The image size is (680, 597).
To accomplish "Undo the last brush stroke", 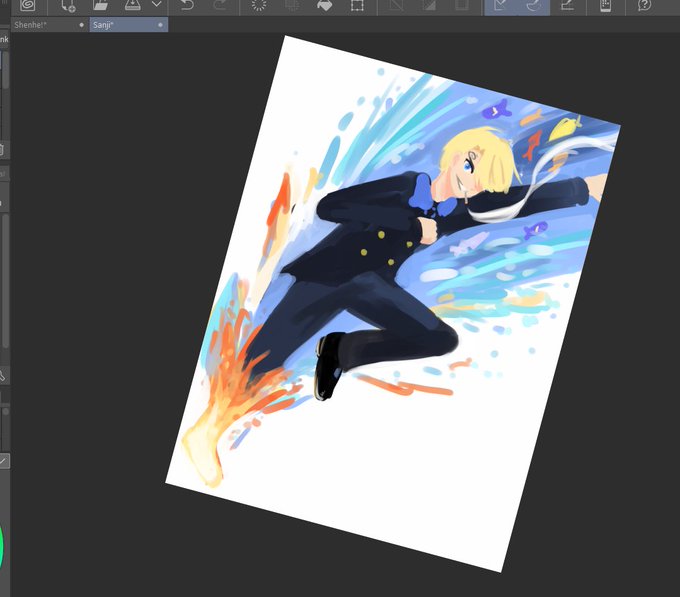I will (187, 5).
